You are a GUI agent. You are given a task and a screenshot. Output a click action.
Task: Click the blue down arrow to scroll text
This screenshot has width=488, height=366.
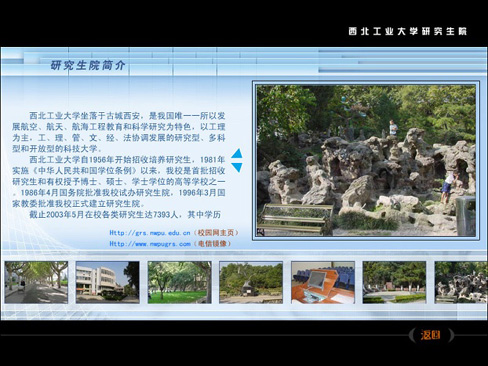pos(237,167)
